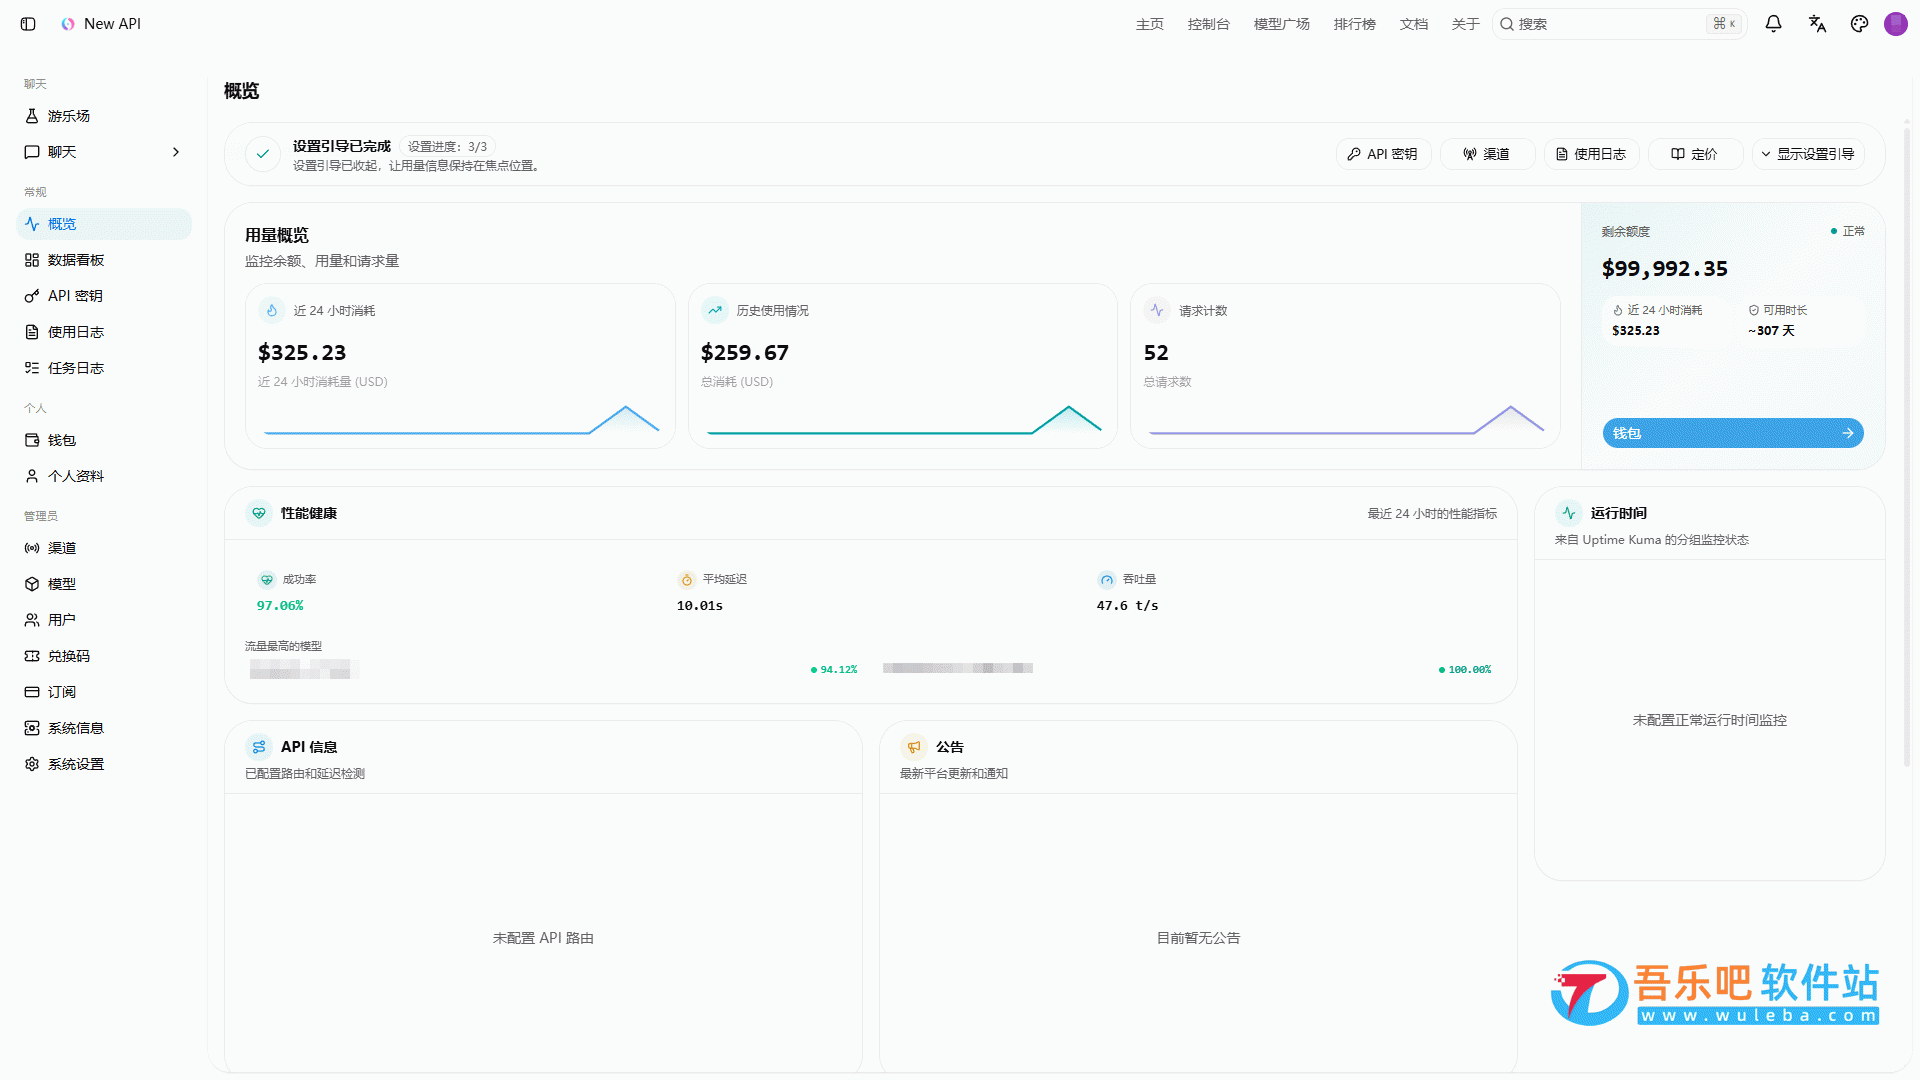Click the 100.00% model success rate
The width and height of the screenshot is (1920, 1080).
click(x=1465, y=670)
